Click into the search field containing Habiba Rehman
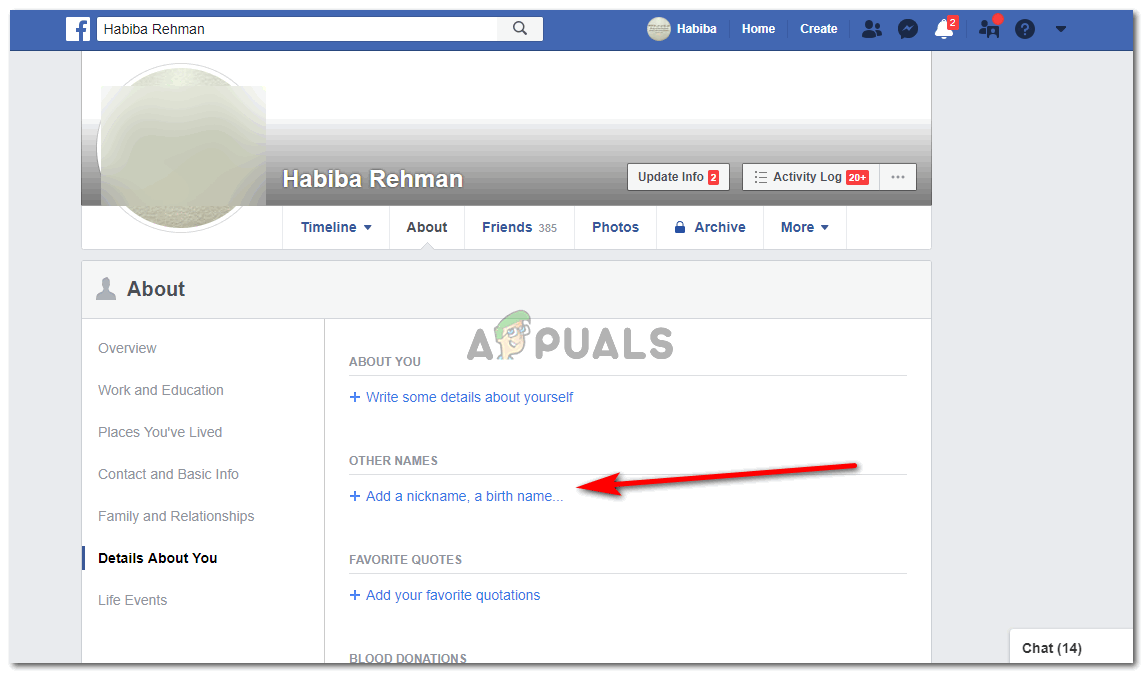 pyautogui.click(x=297, y=29)
